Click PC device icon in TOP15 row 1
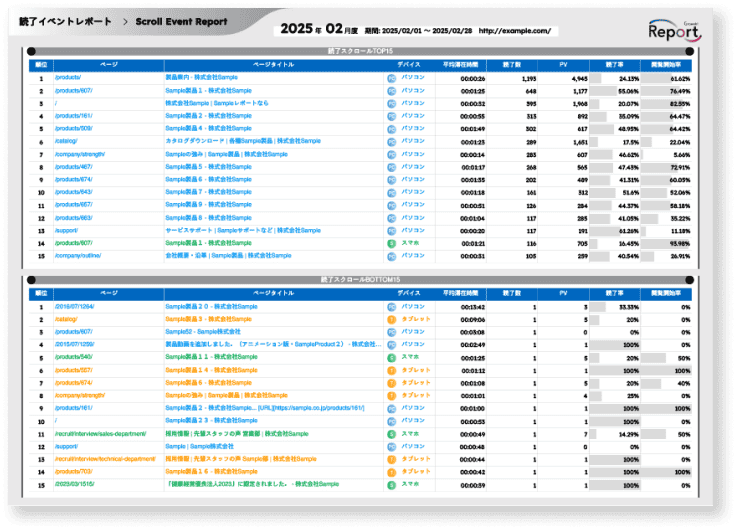Image resolution: width=737 pixels, height=530 pixels. click(x=391, y=77)
